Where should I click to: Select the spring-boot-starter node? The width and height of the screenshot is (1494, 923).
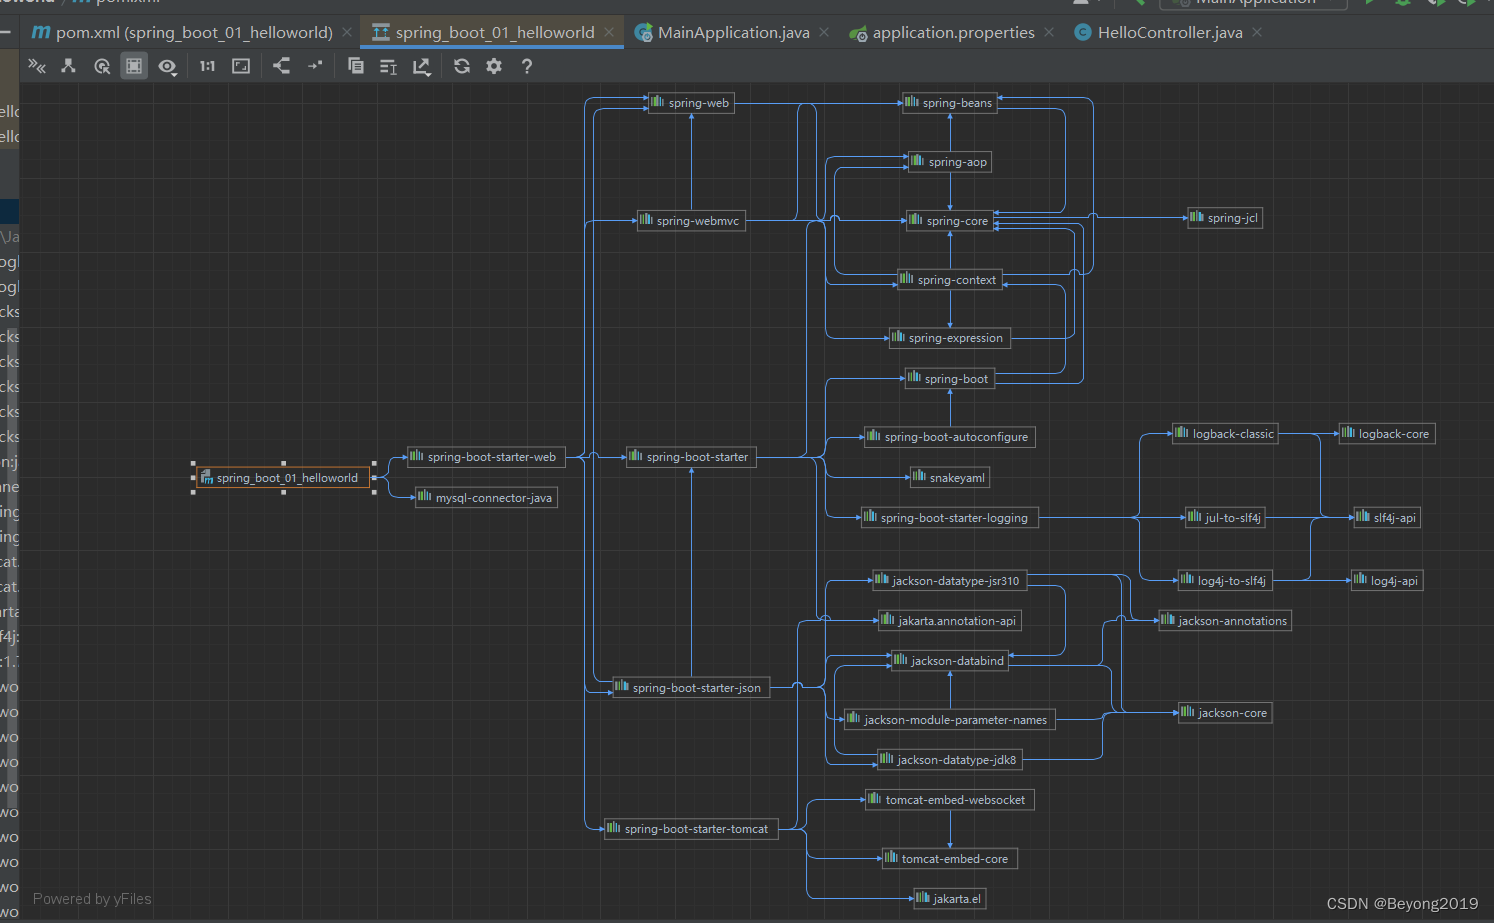691,457
